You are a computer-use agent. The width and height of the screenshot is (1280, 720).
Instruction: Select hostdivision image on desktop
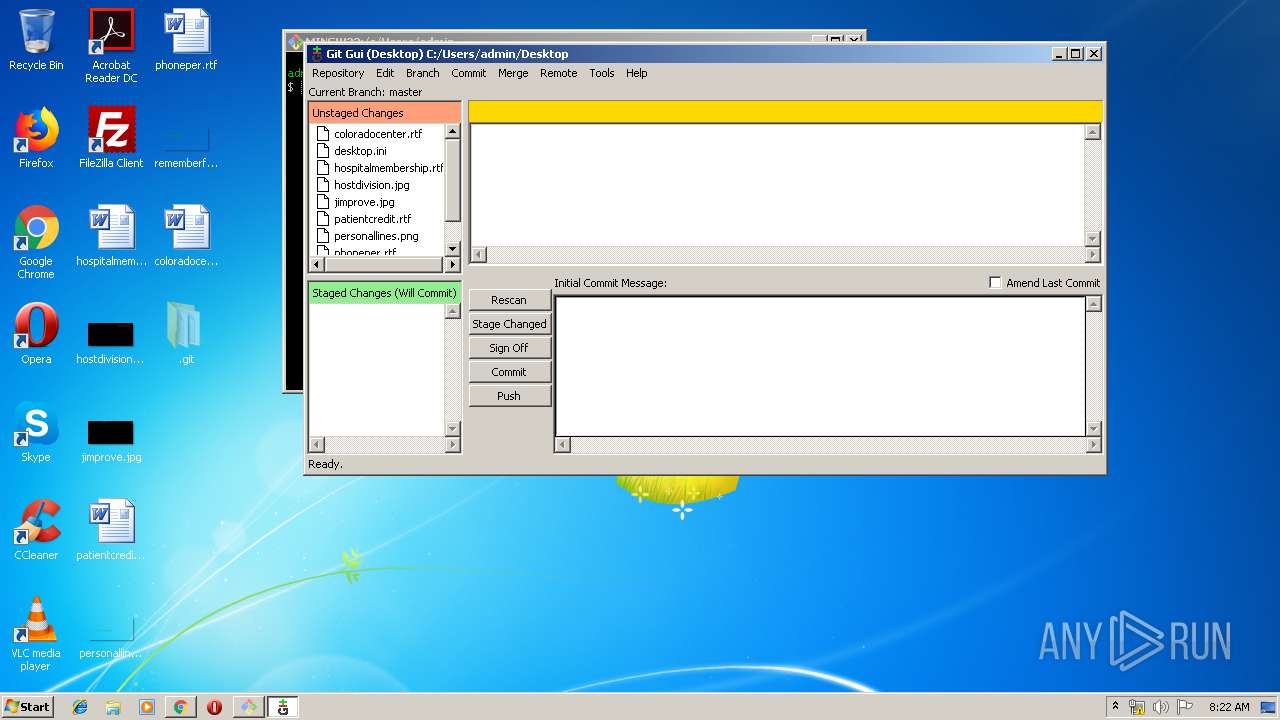(111, 342)
